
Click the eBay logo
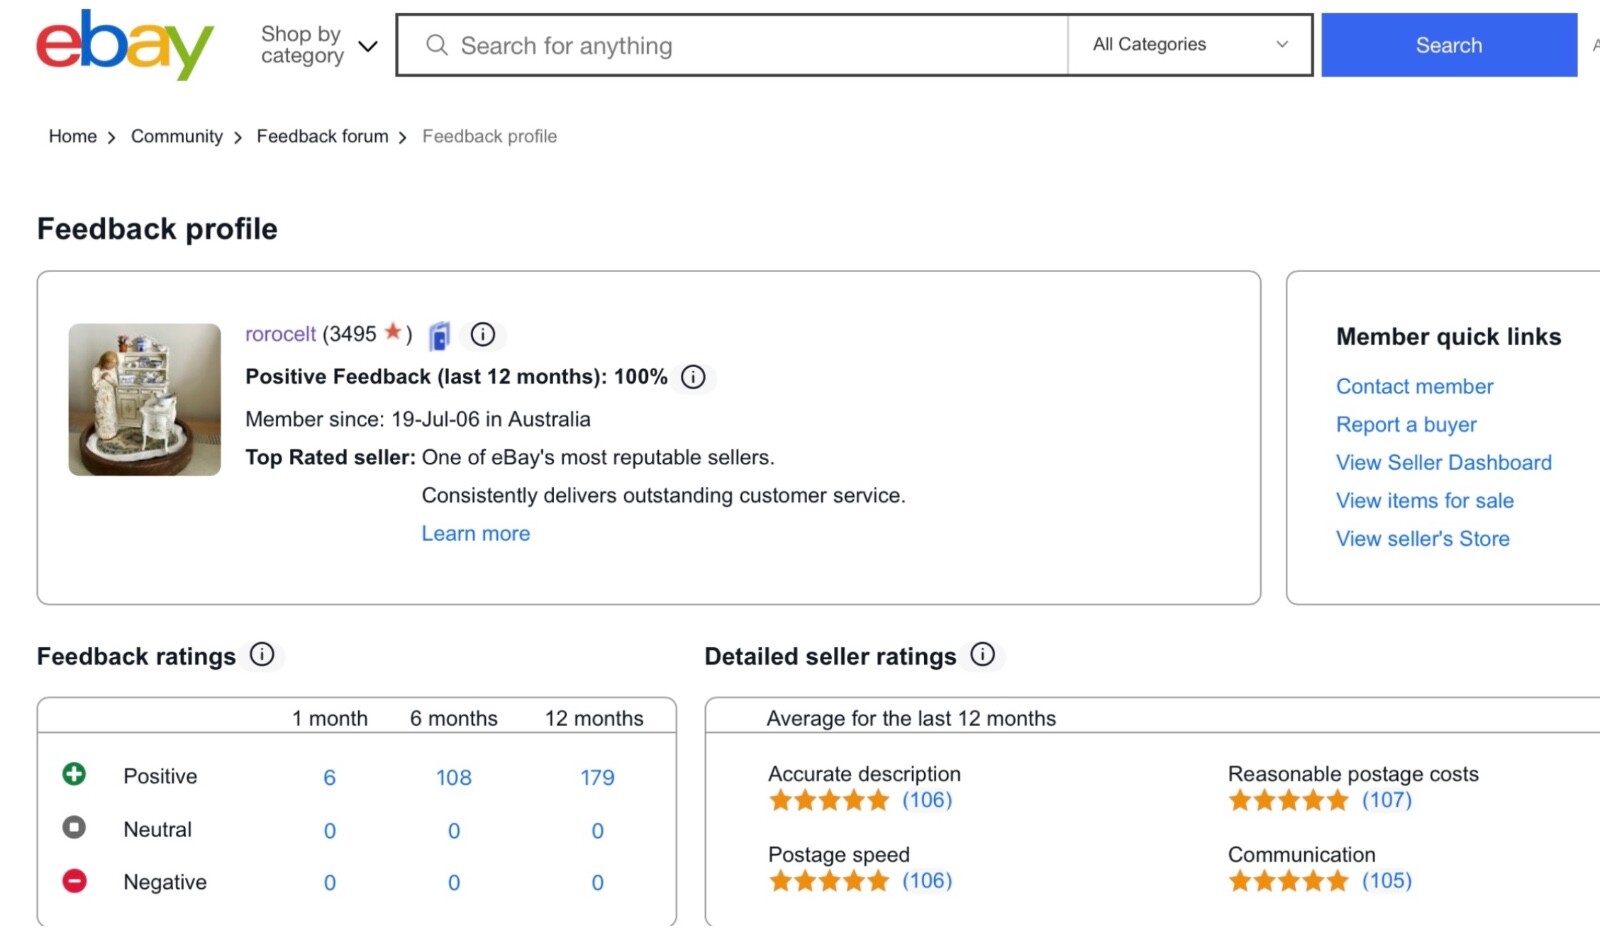coord(124,45)
